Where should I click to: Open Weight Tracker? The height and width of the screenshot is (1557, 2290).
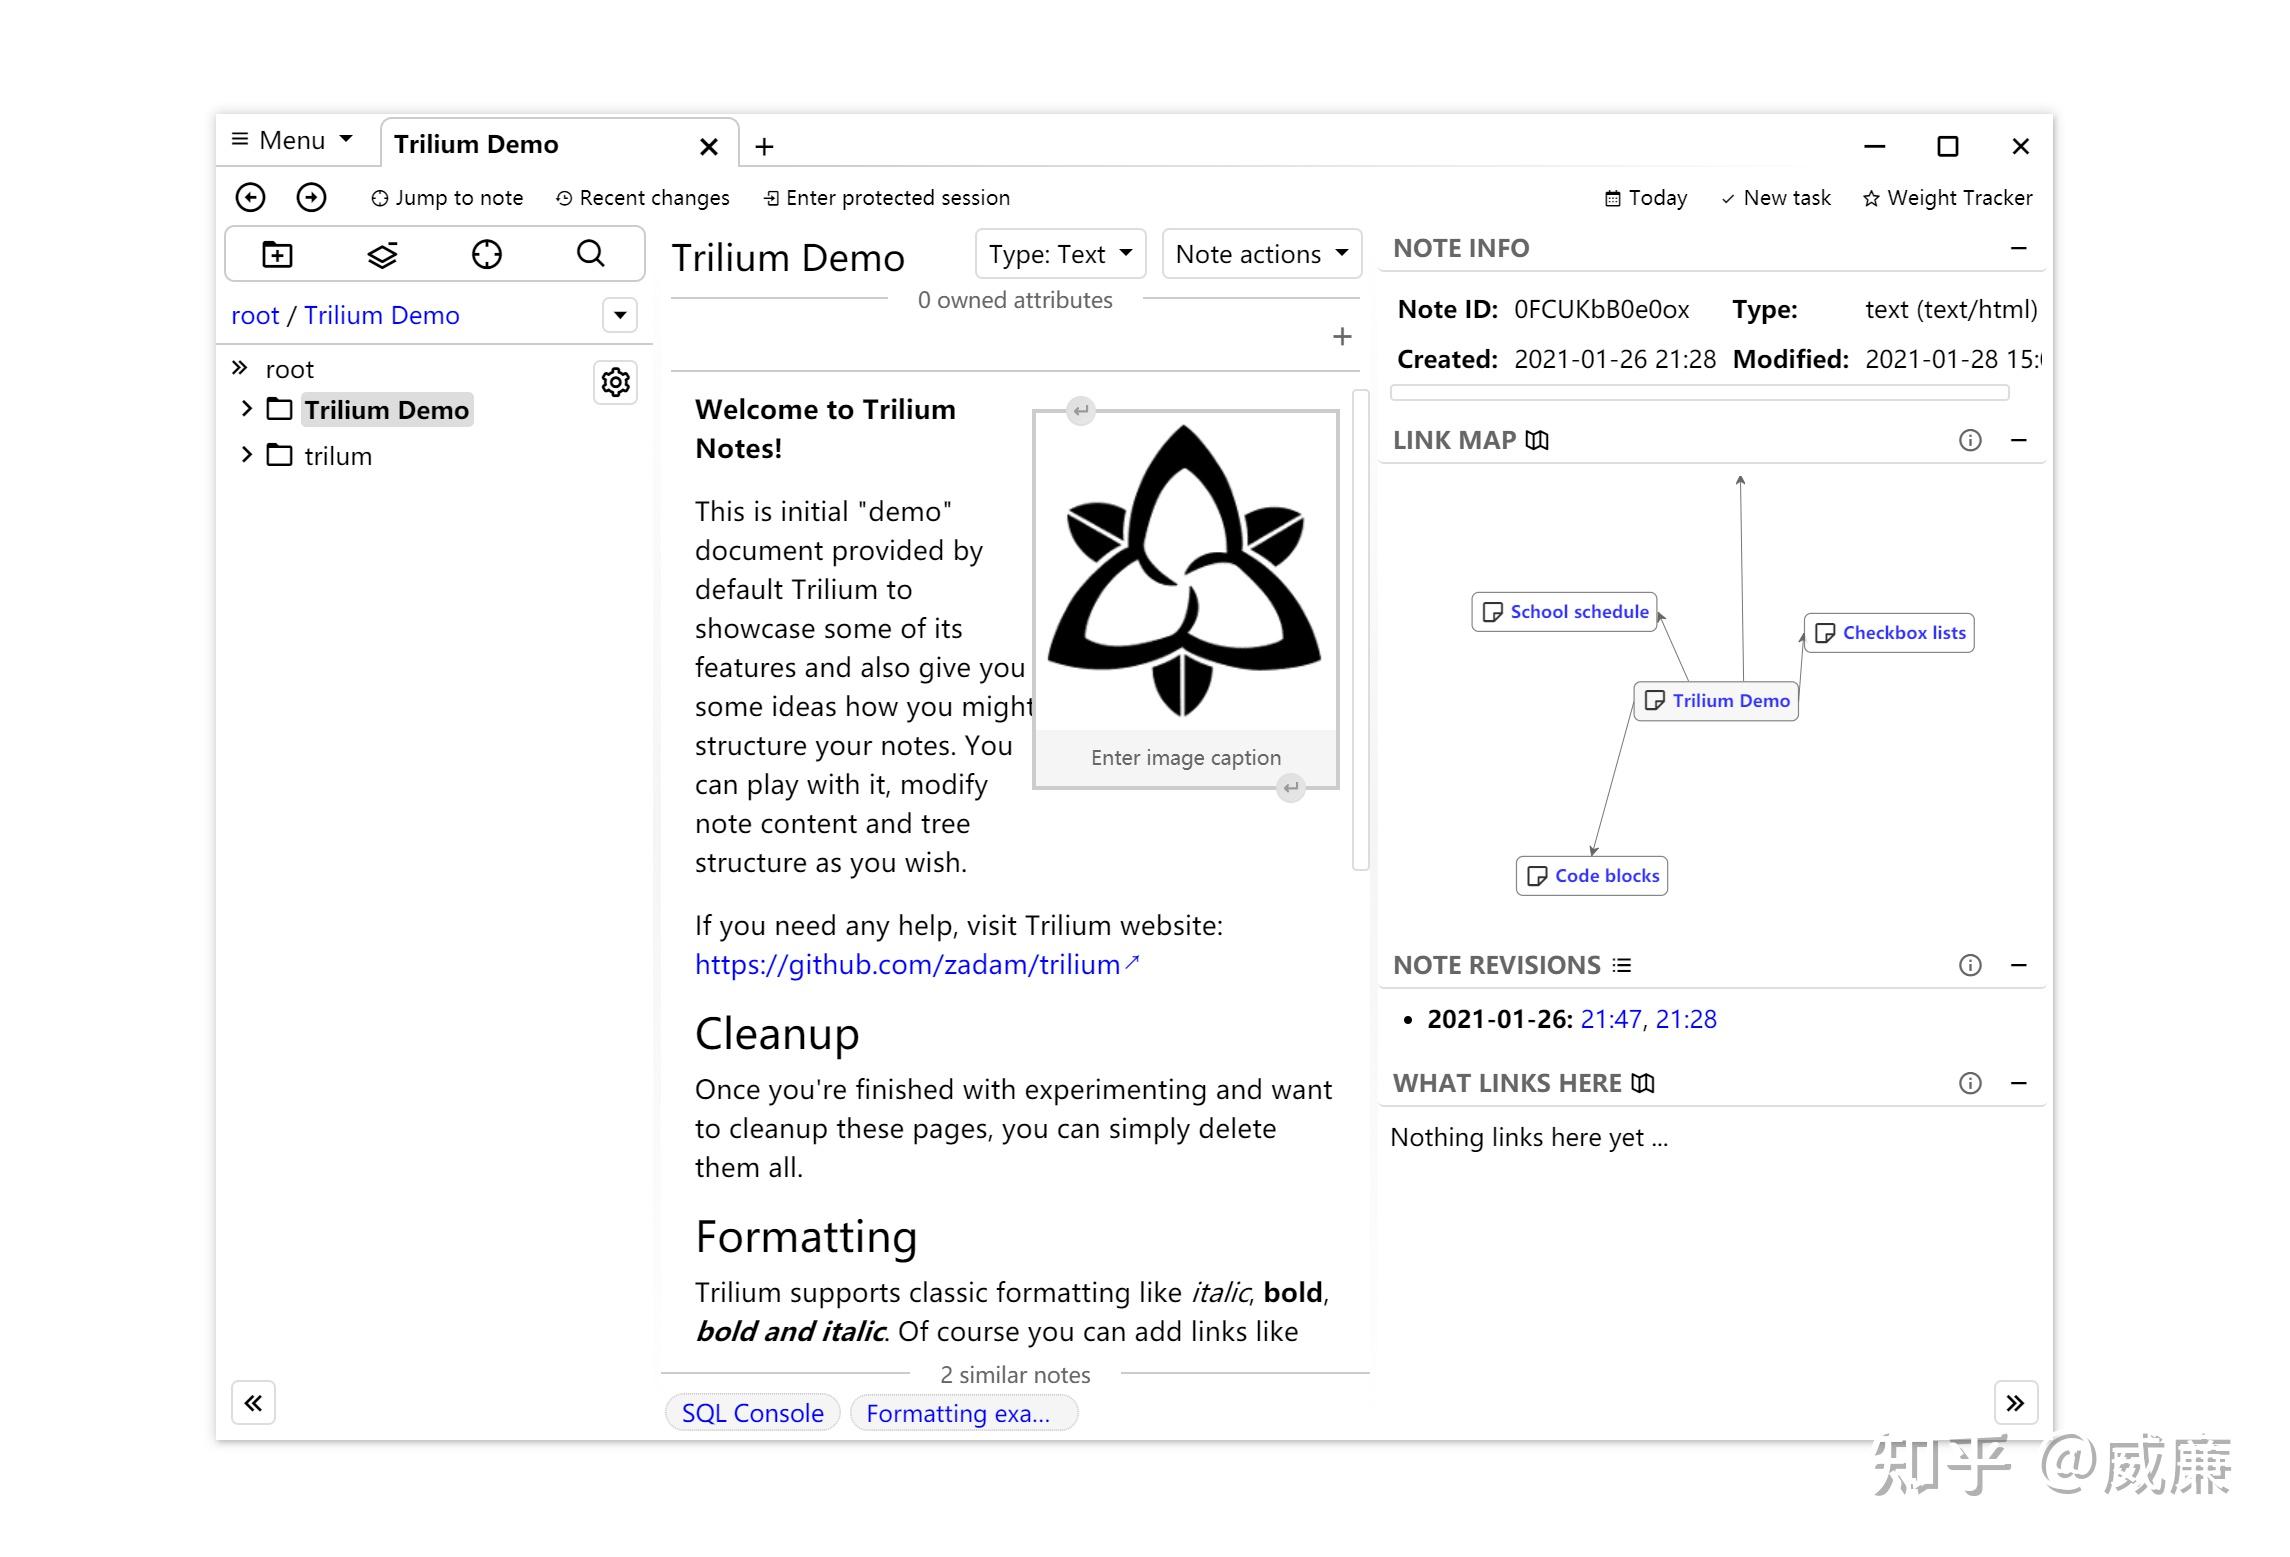point(1948,198)
